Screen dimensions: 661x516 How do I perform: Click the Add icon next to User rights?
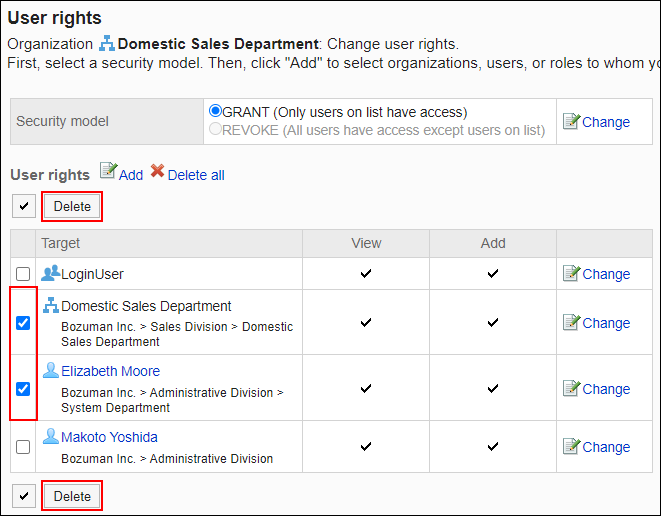point(108,171)
